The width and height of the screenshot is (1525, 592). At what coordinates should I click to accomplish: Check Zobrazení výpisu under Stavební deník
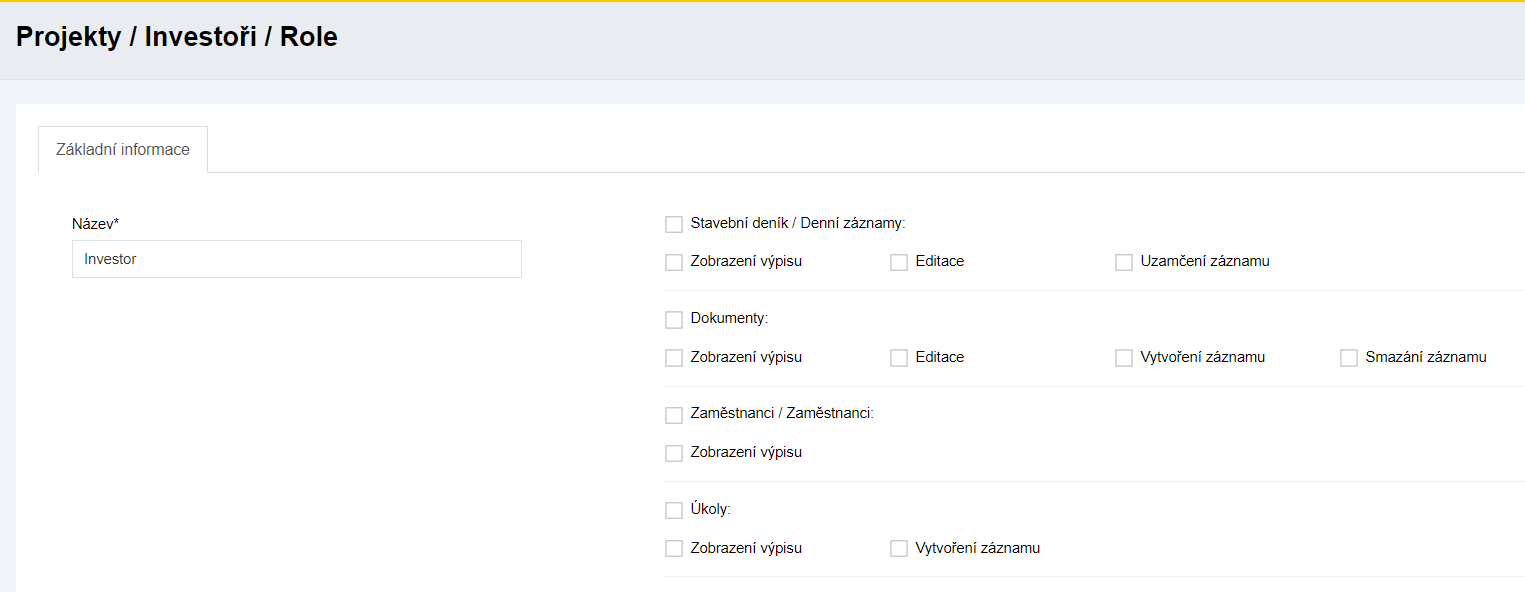click(x=674, y=262)
